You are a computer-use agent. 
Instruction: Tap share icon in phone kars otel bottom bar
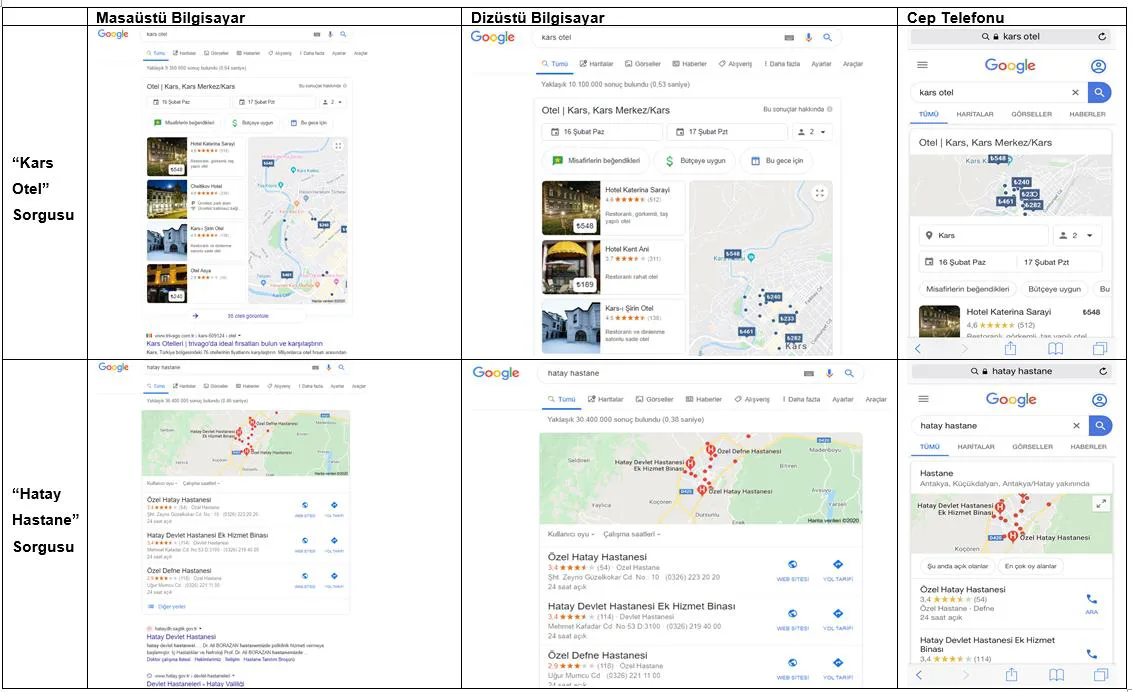(x=1010, y=349)
